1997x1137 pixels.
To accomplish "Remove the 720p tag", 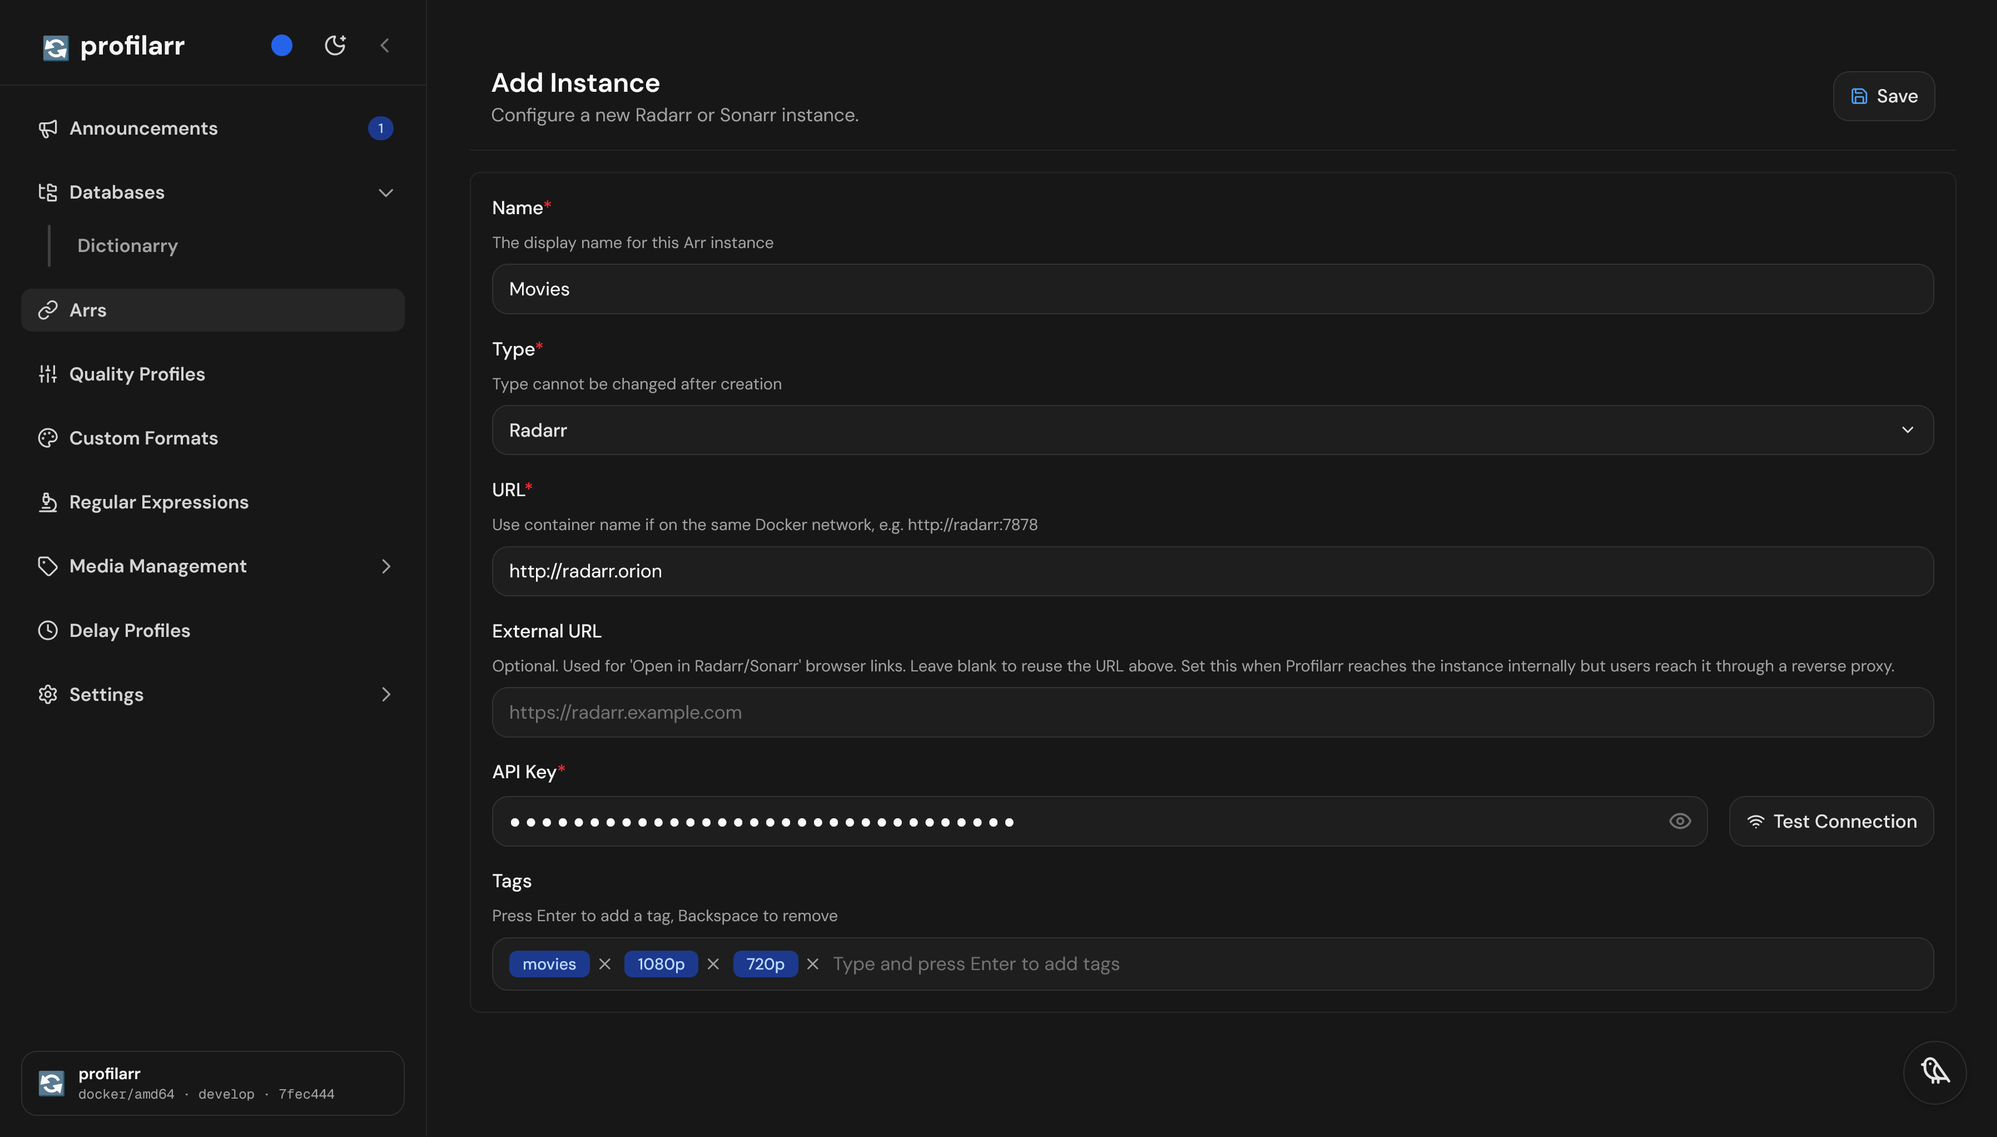I will point(813,964).
